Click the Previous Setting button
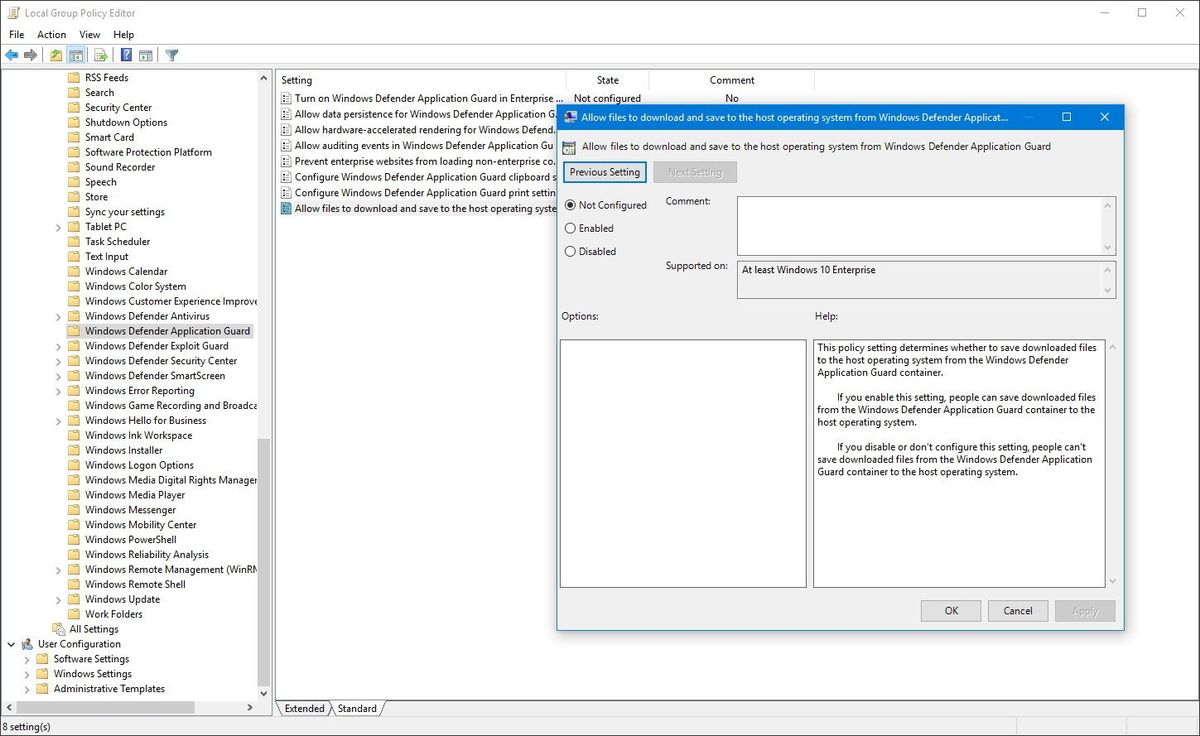 pyautogui.click(x=604, y=171)
